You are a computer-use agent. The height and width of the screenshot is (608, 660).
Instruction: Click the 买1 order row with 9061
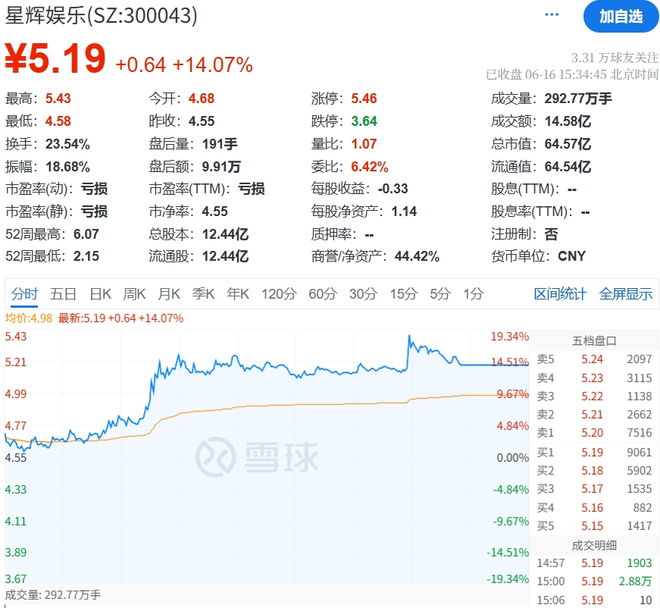point(594,451)
